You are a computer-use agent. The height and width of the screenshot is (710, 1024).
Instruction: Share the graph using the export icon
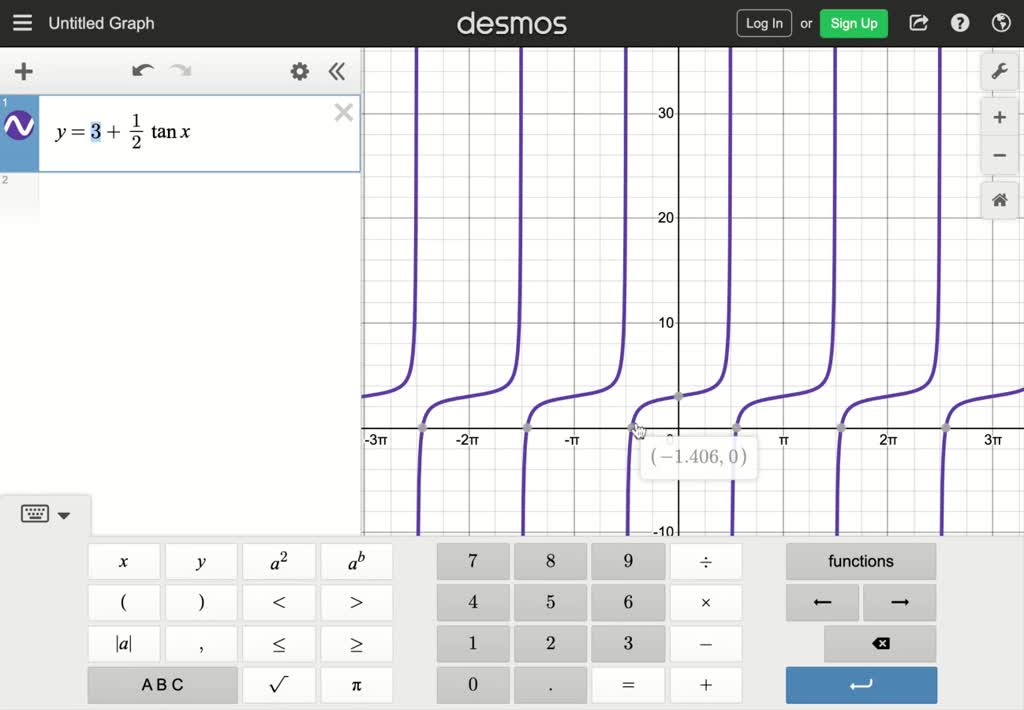pyautogui.click(x=918, y=23)
